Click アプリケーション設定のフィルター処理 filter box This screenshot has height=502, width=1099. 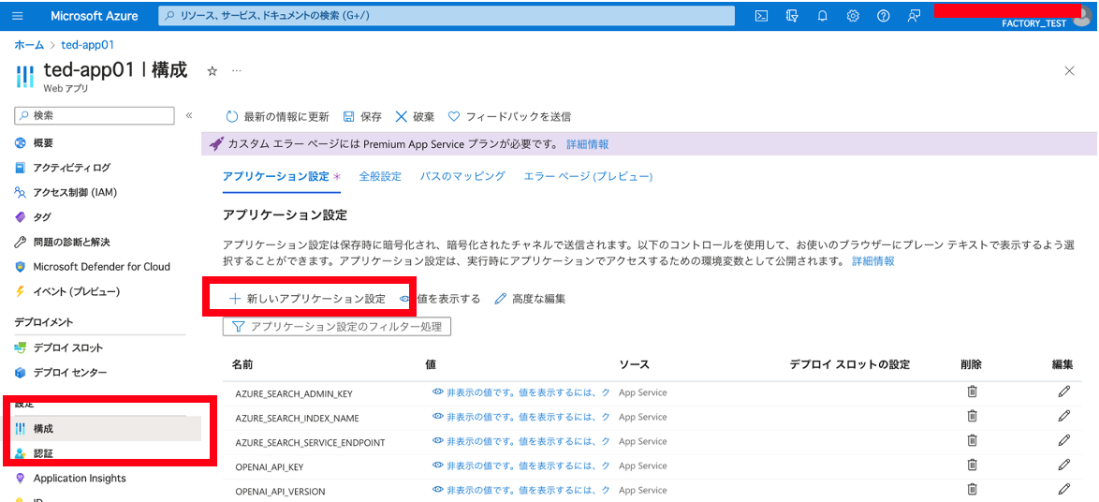point(336,327)
